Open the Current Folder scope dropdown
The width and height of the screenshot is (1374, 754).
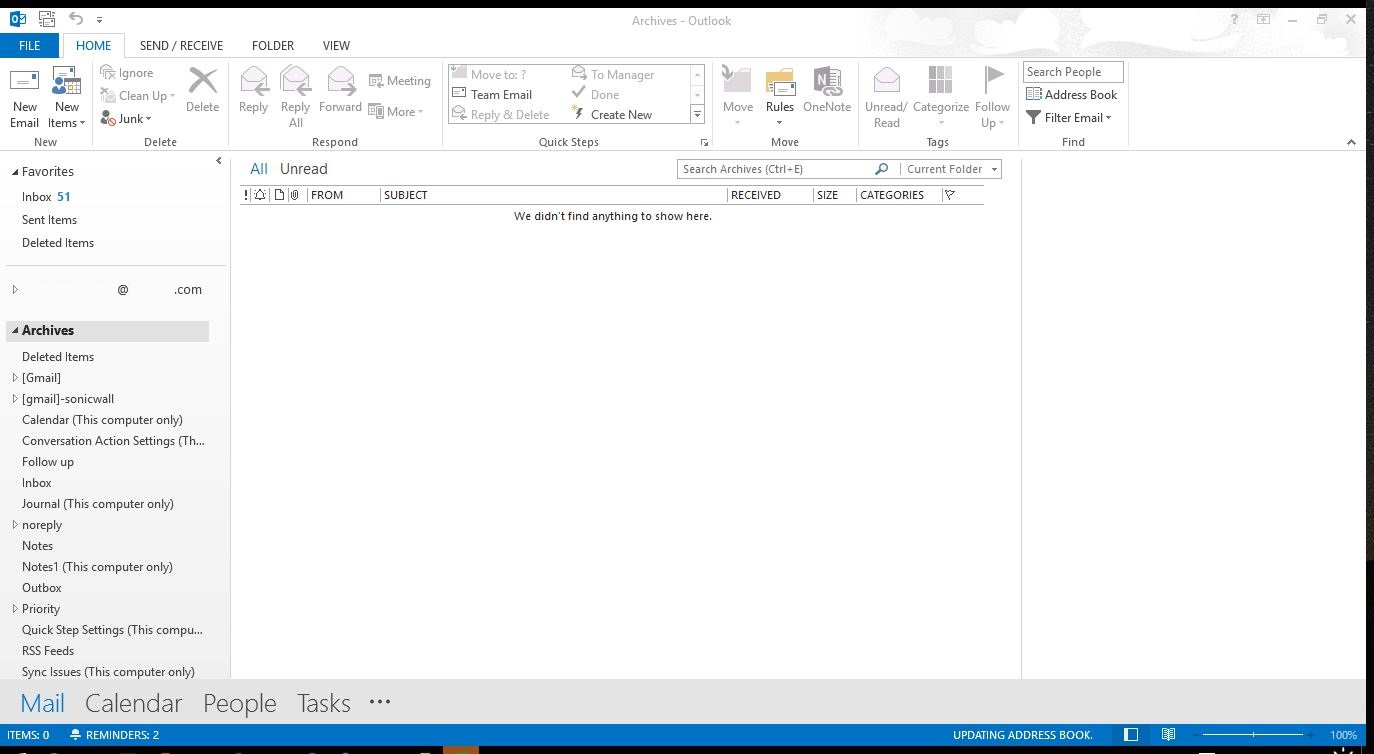pyautogui.click(x=951, y=169)
